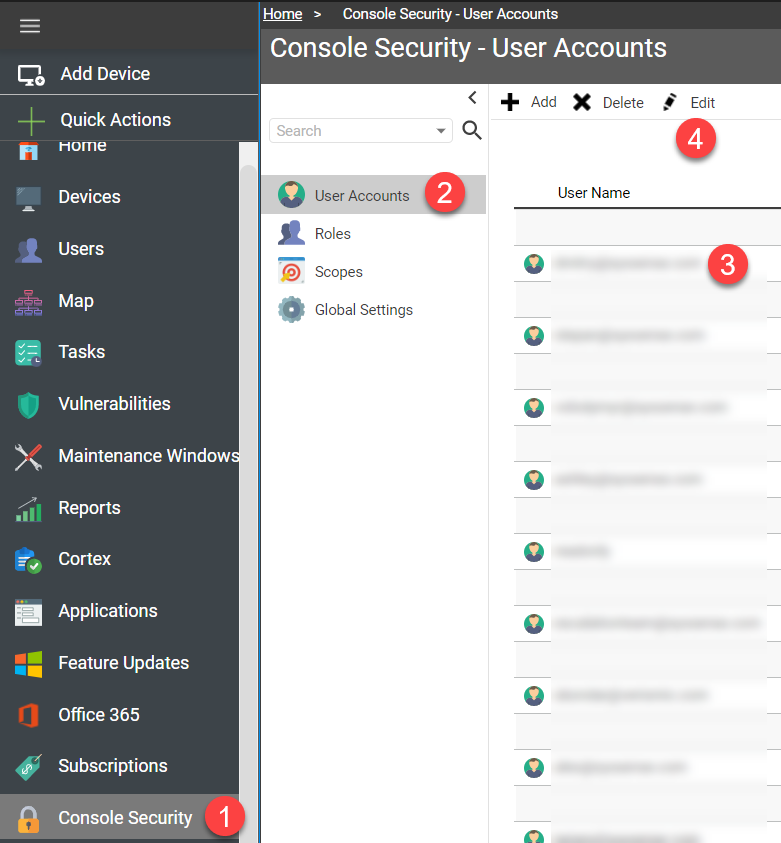Collapse the side panel with the chevron
781x843 pixels.
click(x=472, y=97)
